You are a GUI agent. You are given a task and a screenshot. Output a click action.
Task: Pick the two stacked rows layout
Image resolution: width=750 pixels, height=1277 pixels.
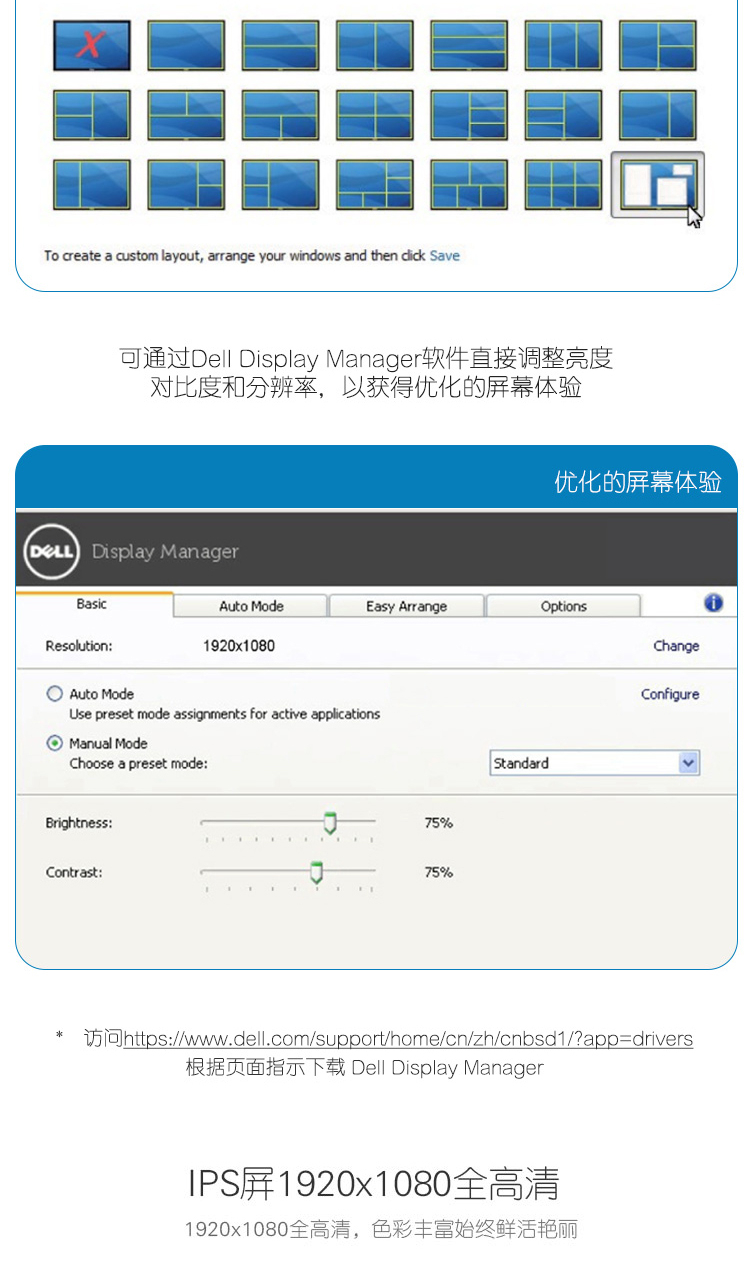pos(280,45)
